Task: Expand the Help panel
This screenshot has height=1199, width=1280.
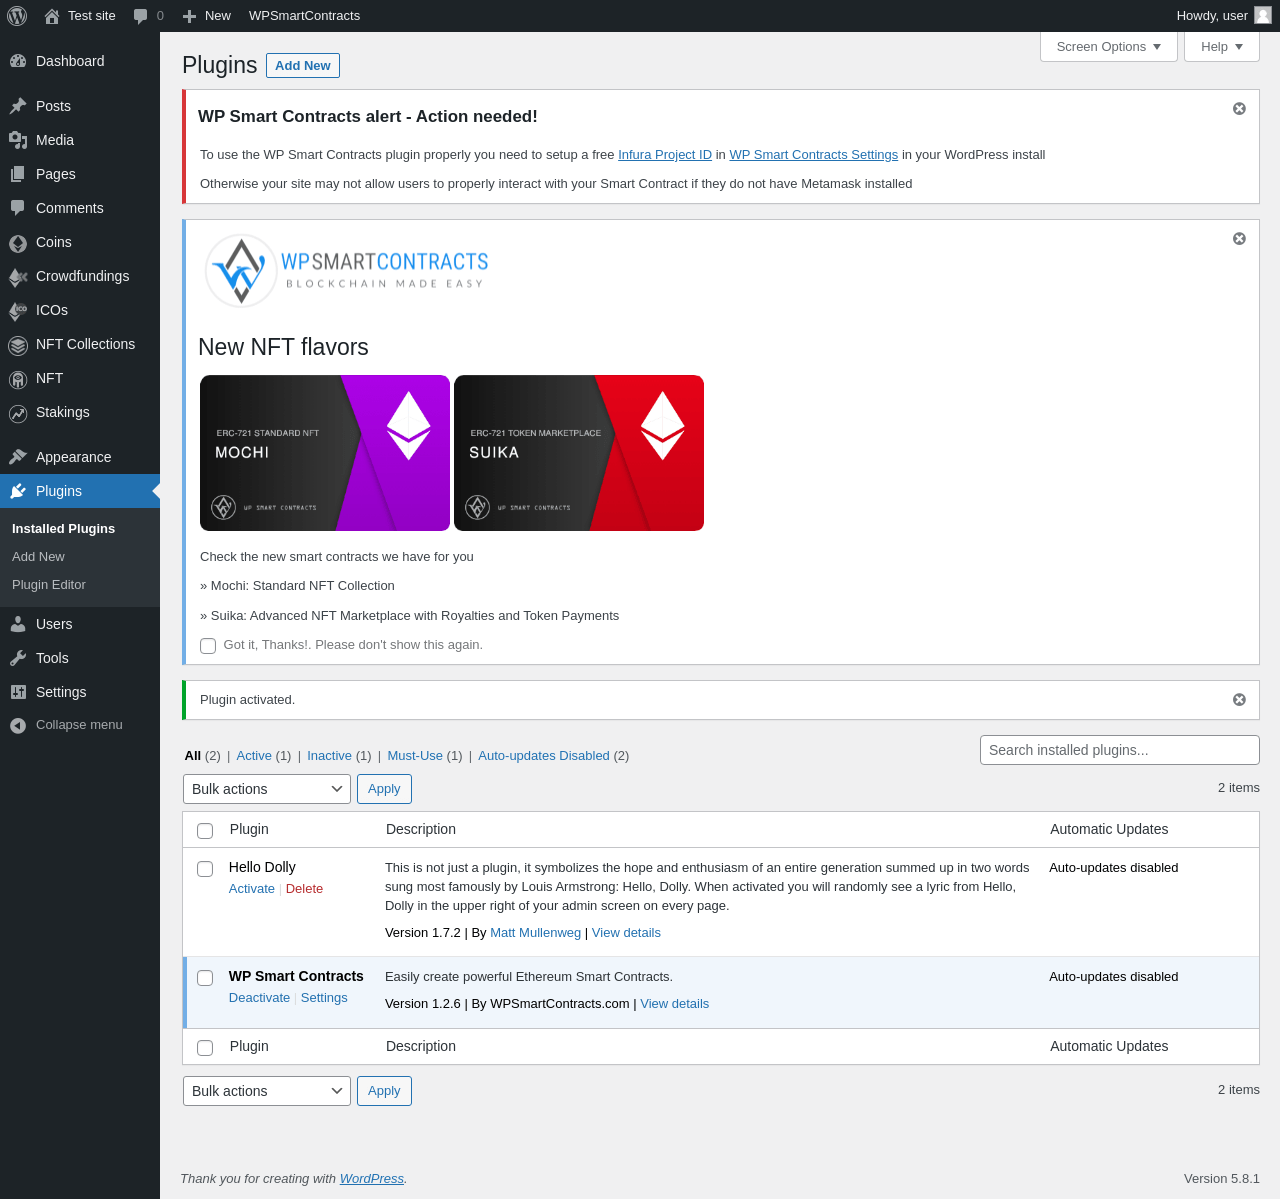Action: pyautogui.click(x=1222, y=46)
